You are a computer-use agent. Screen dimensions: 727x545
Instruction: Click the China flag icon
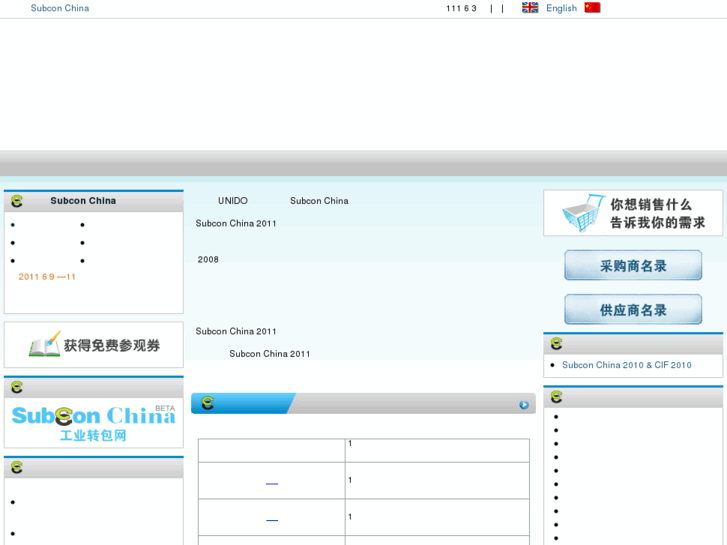tap(592, 7)
